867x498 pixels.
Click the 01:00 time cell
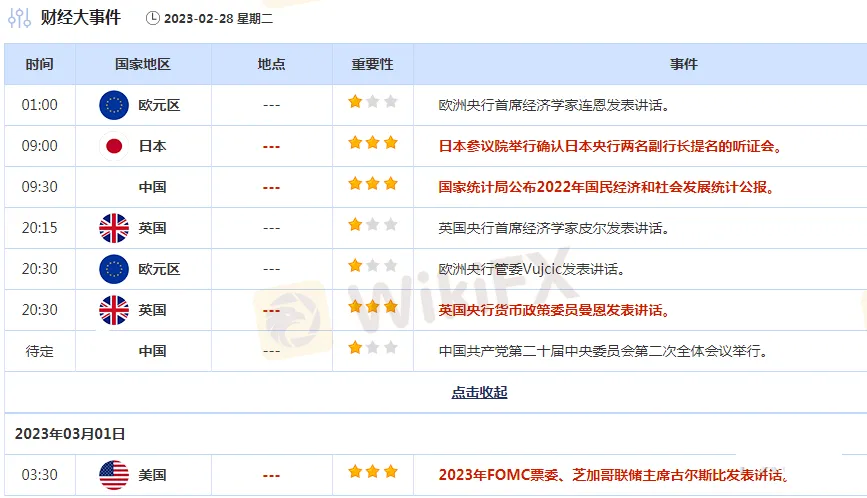[x=40, y=105]
